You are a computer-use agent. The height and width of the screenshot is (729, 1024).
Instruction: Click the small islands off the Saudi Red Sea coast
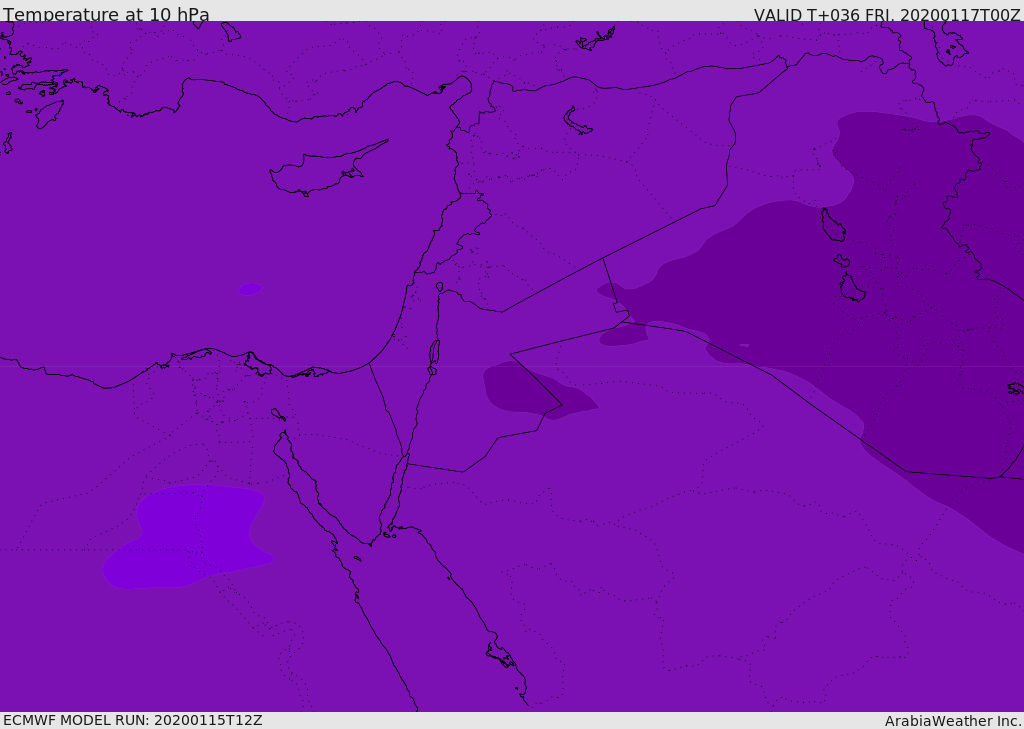(x=500, y=656)
